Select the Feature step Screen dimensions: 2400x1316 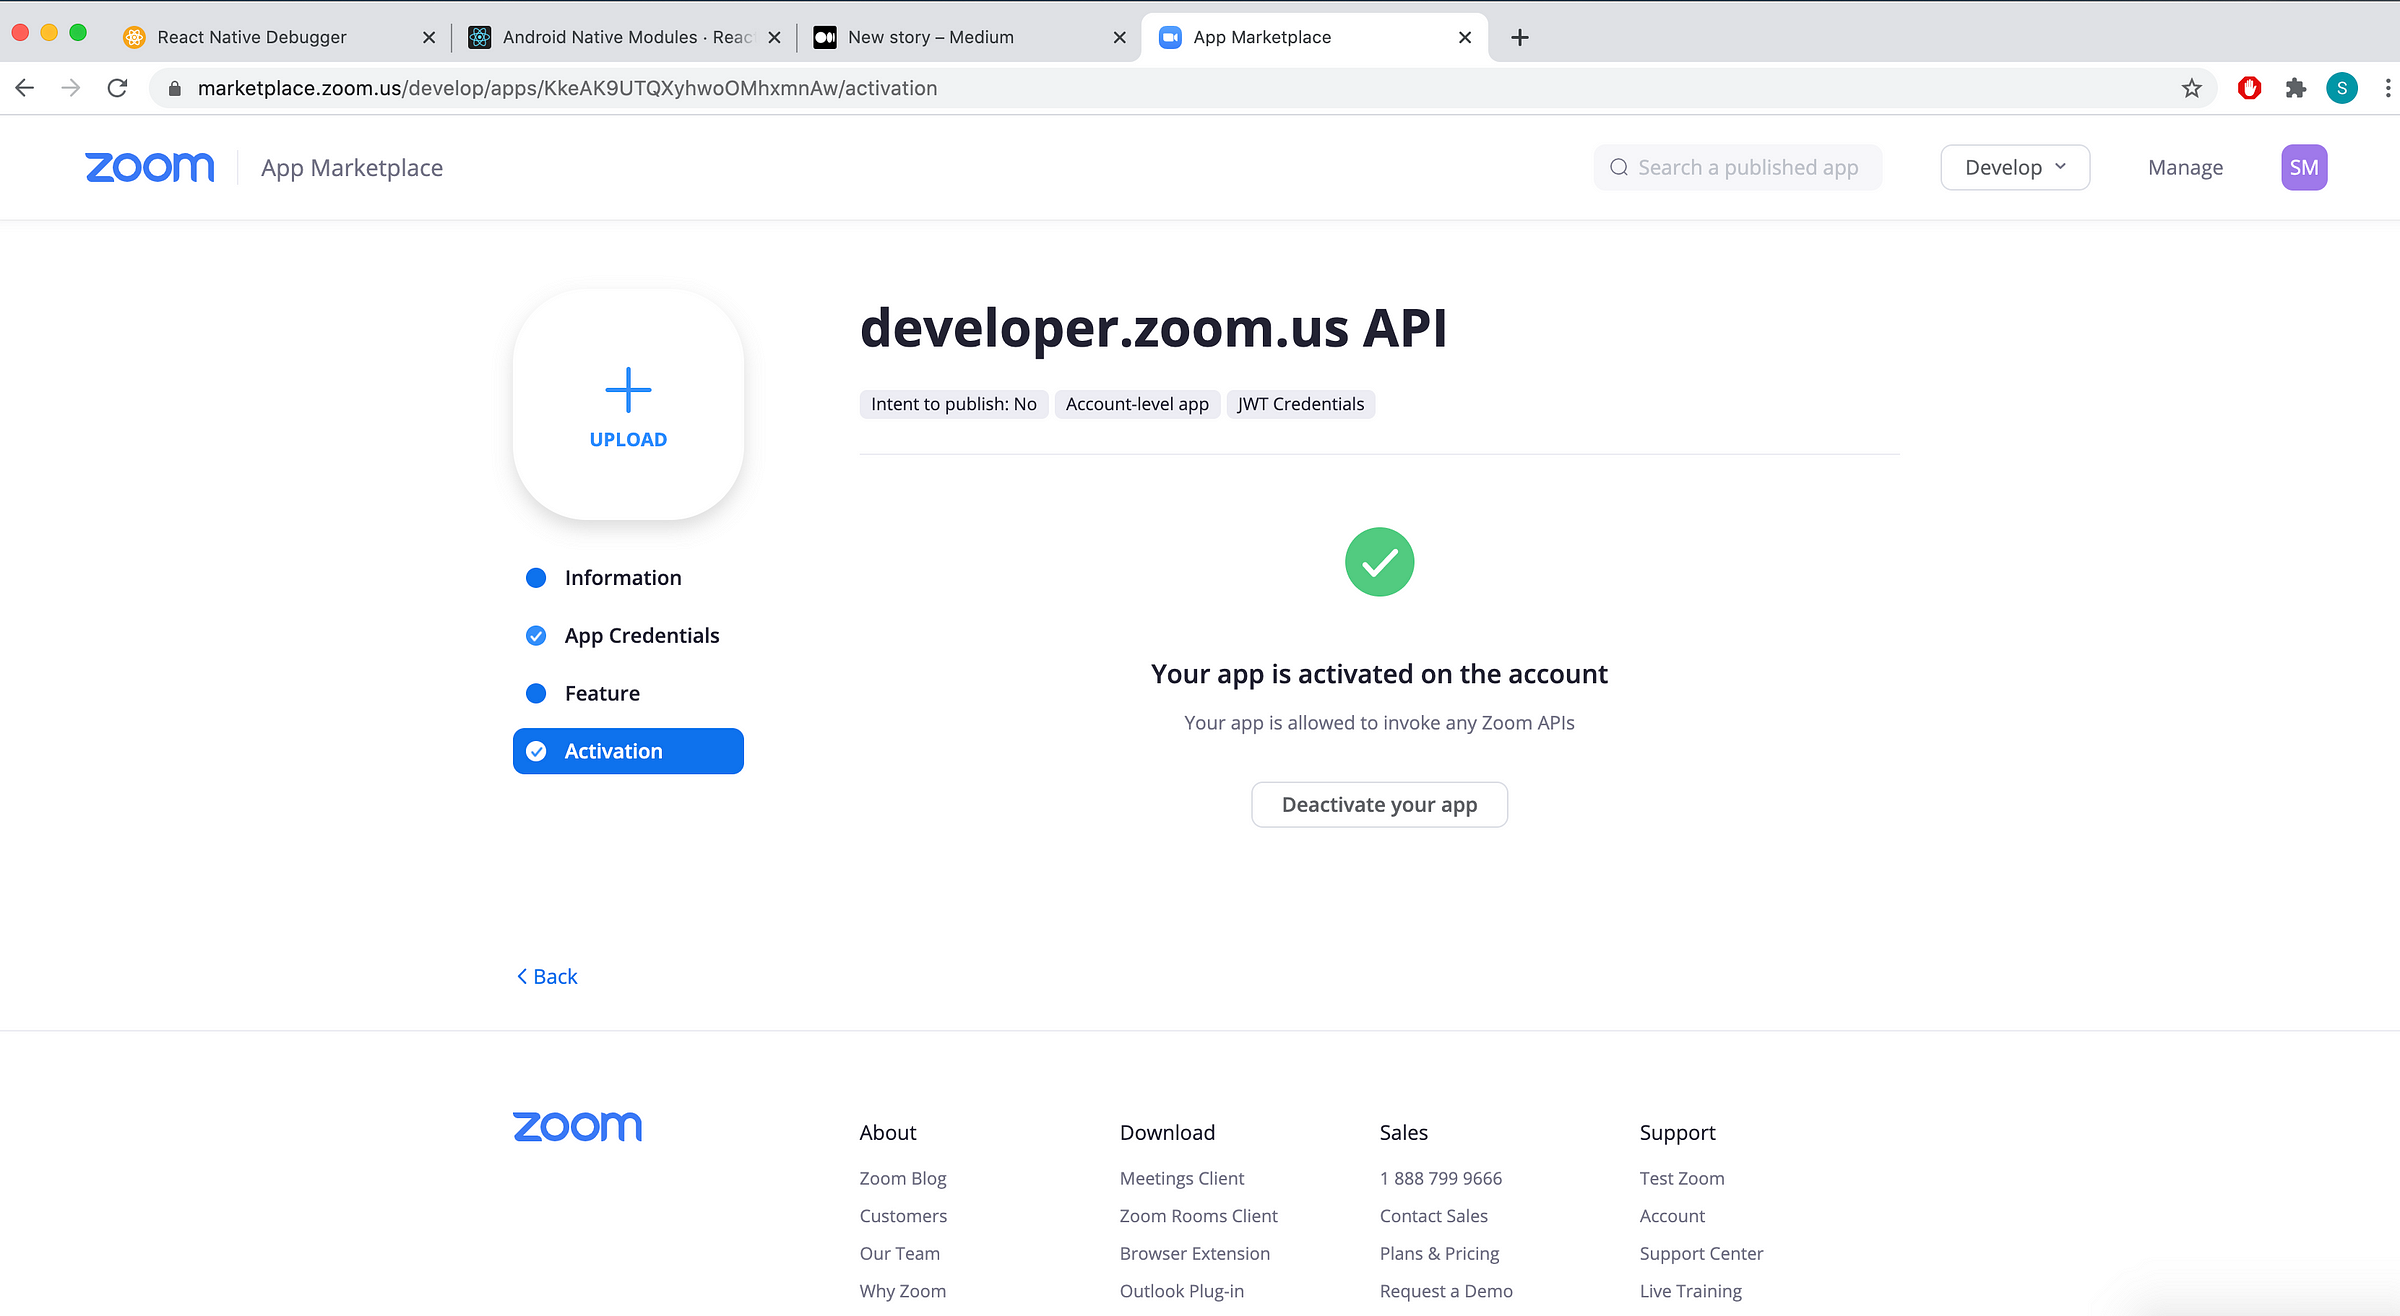click(x=601, y=694)
